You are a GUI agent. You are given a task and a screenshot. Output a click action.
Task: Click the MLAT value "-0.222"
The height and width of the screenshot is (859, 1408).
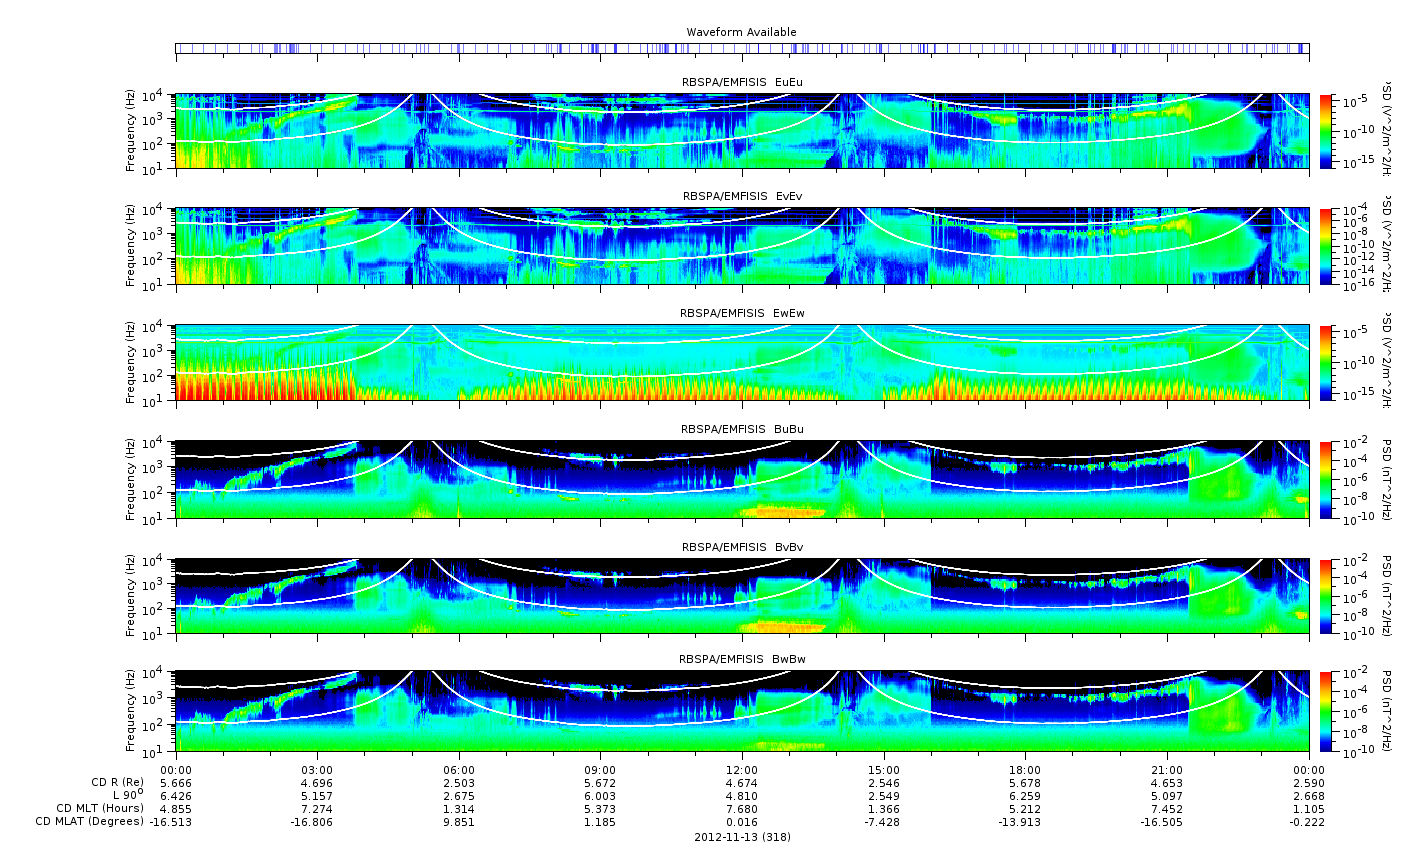(1309, 821)
